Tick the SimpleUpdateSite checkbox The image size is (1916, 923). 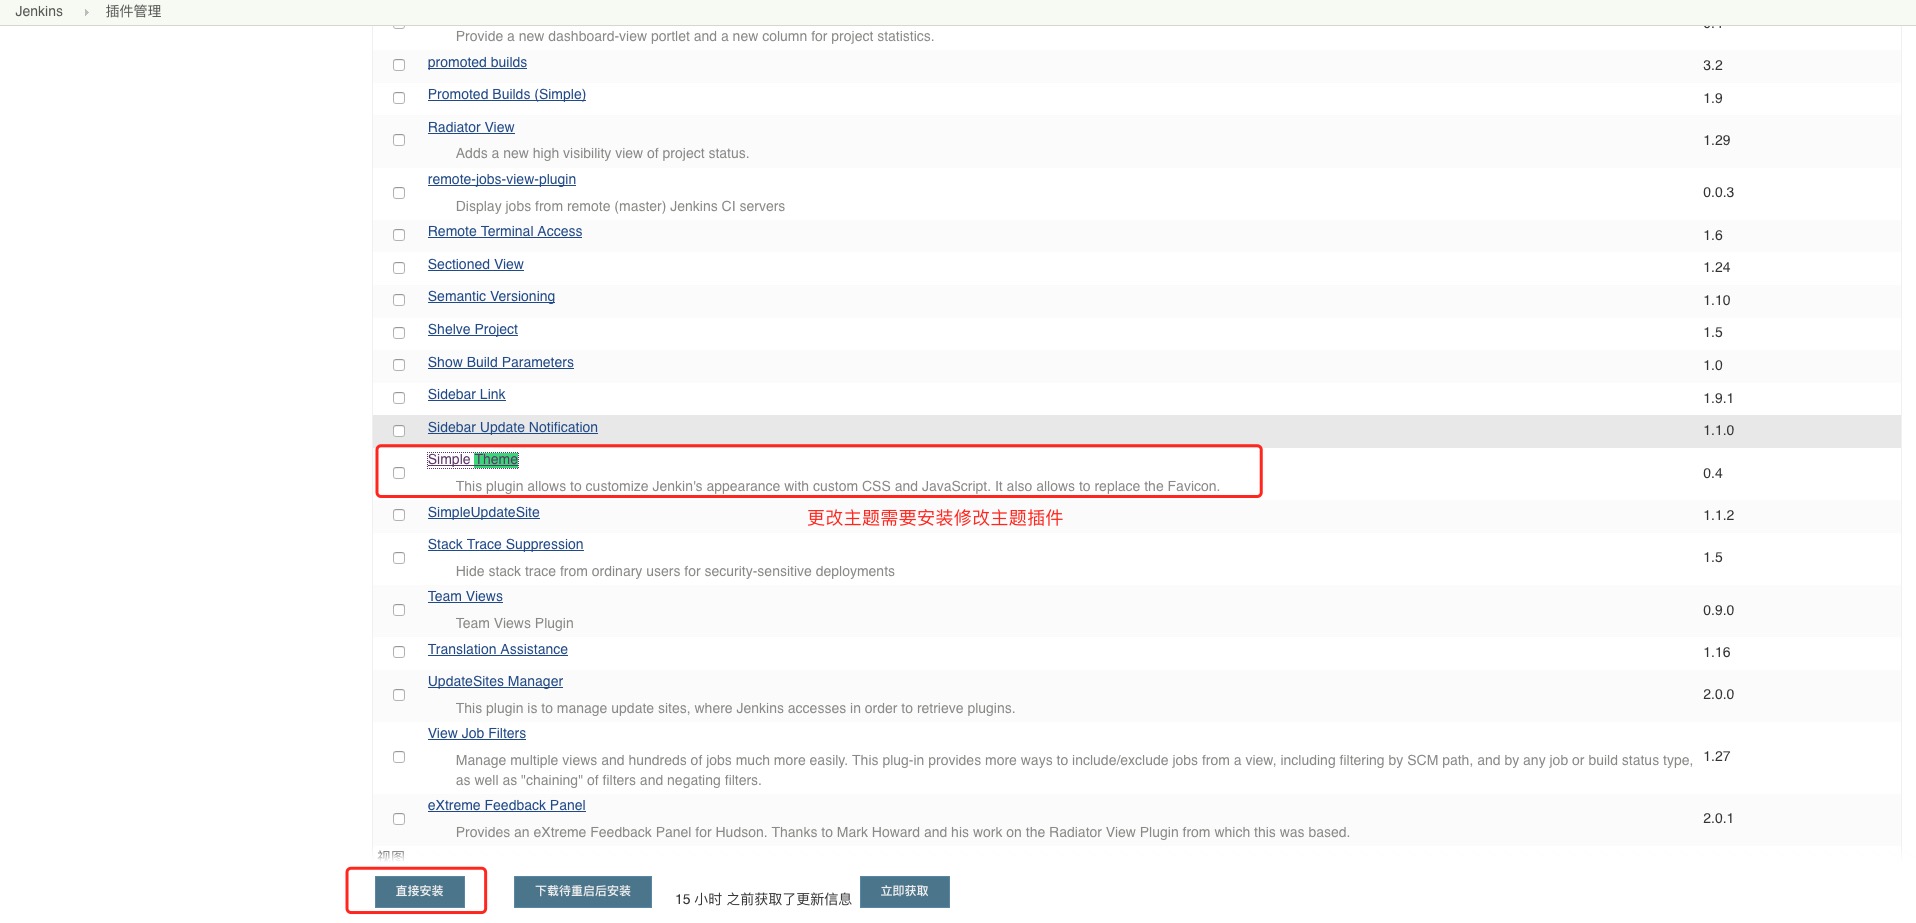(399, 515)
